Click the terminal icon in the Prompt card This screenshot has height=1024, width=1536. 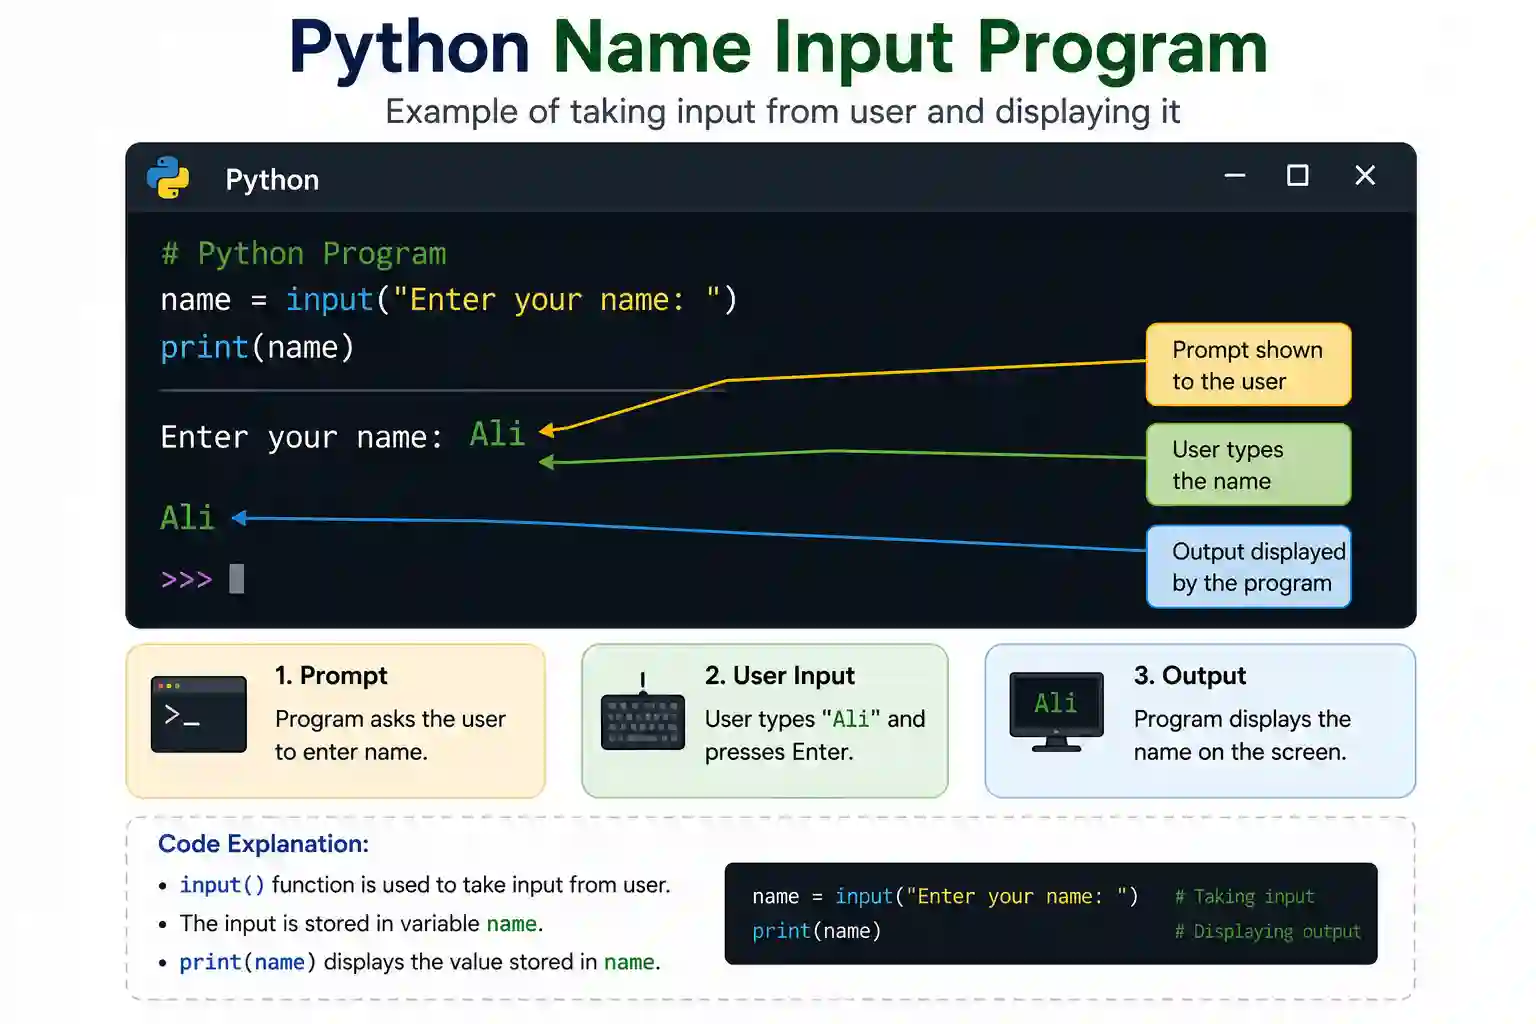(198, 714)
